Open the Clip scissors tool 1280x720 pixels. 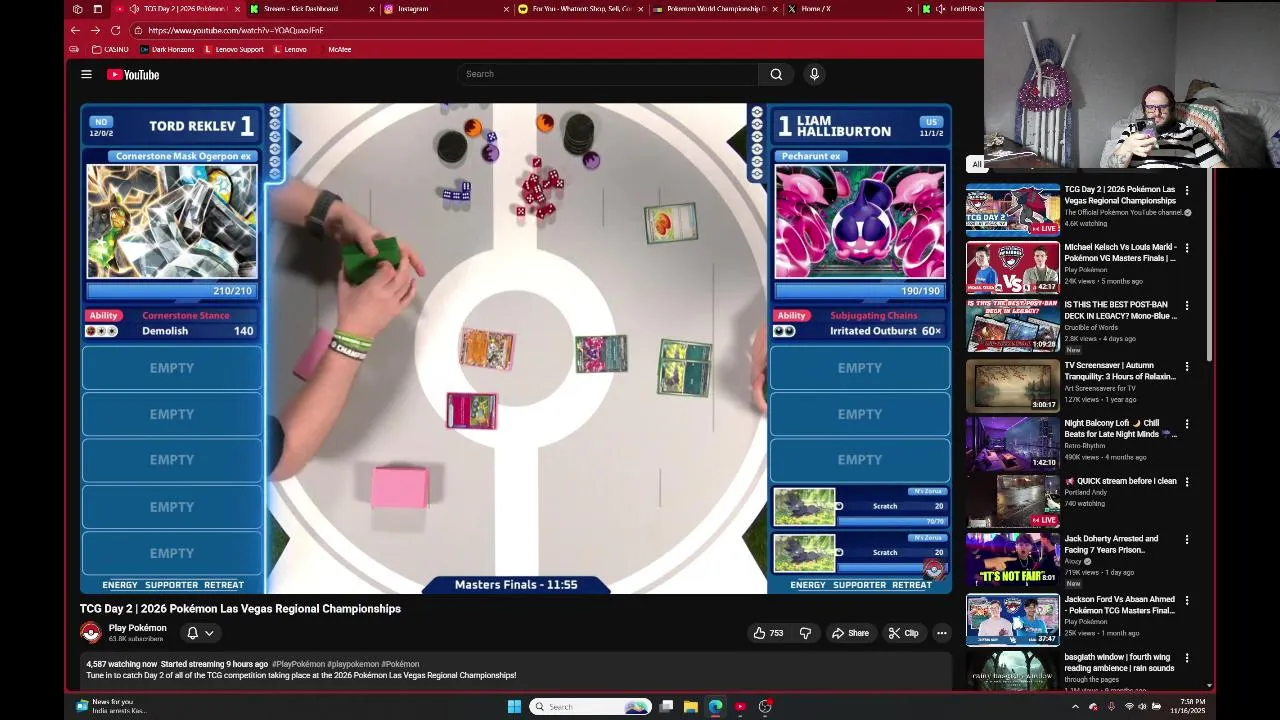[903, 633]
